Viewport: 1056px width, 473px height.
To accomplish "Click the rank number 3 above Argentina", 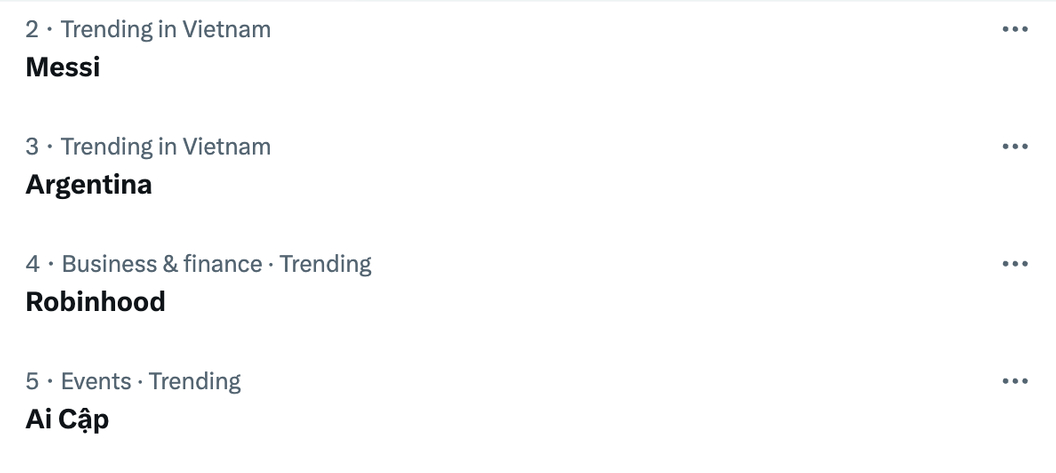I will pyautogui.click(x=32, y=147).
